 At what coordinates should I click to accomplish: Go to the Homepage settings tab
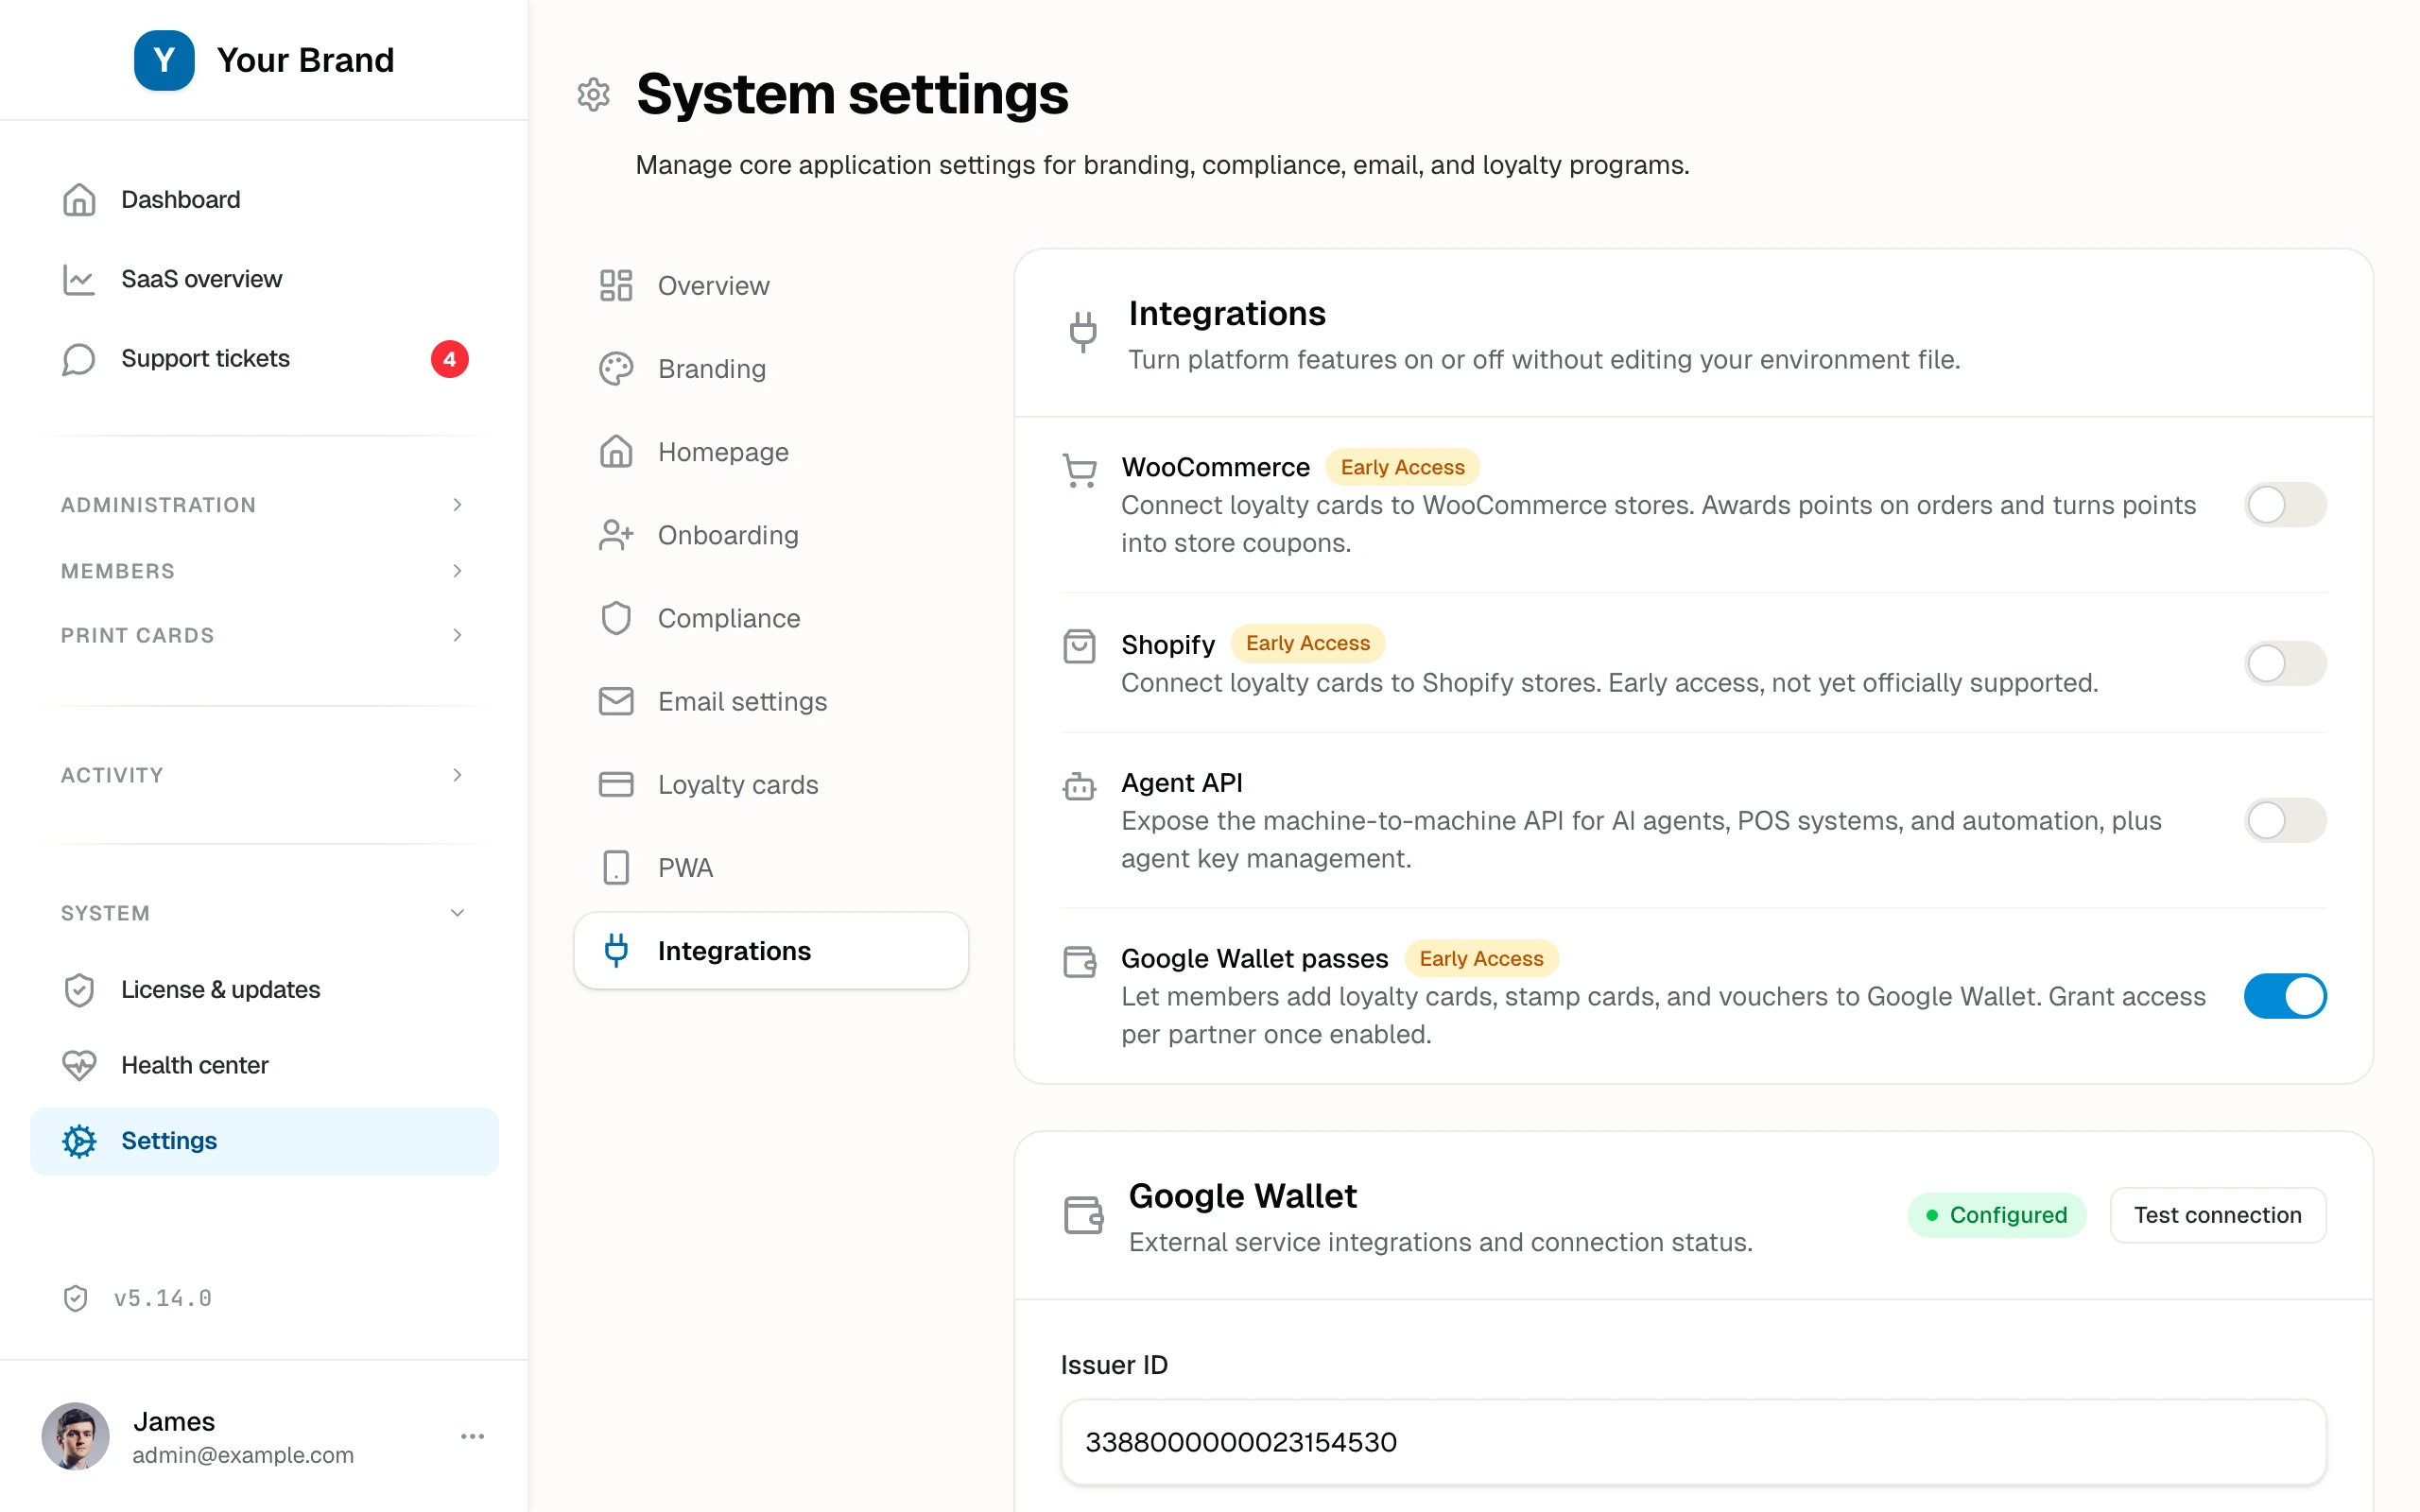[771, 452]
